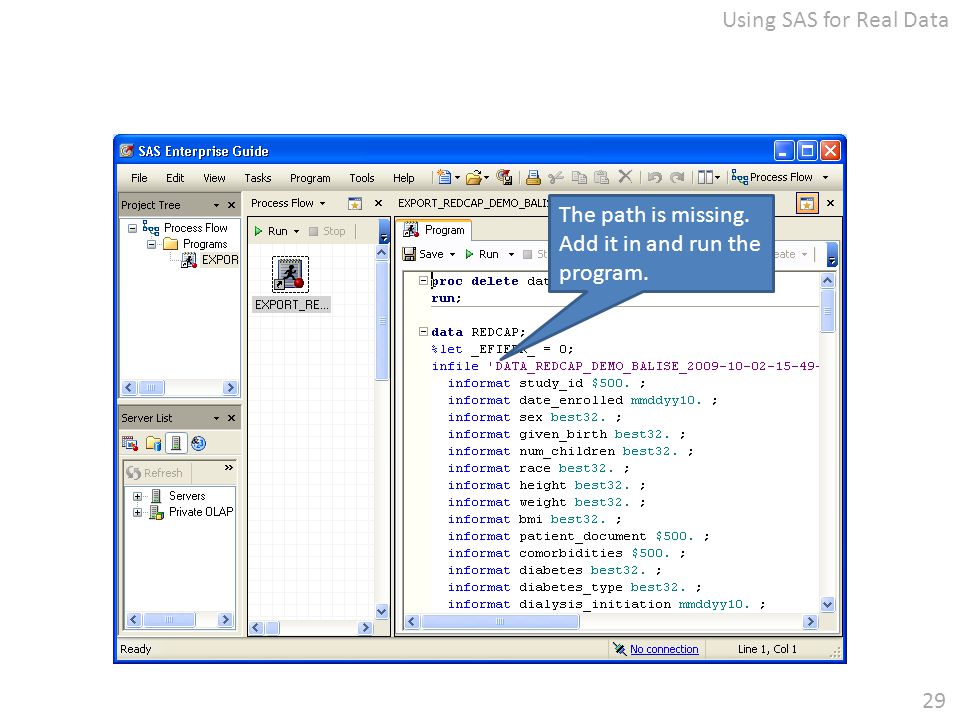Click the Undo arrow icon
The width and height of the screenshot is (960, 720).
(x=654, y=178)
